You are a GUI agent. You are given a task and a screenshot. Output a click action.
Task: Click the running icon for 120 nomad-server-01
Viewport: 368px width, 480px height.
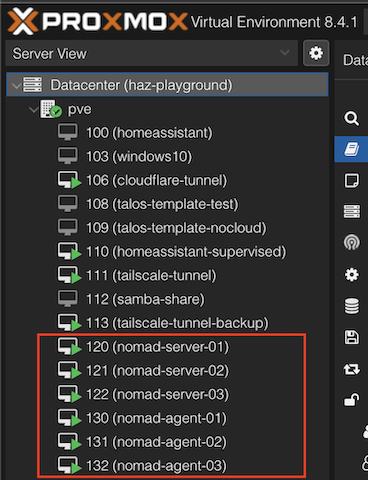(x=69, y=347)
